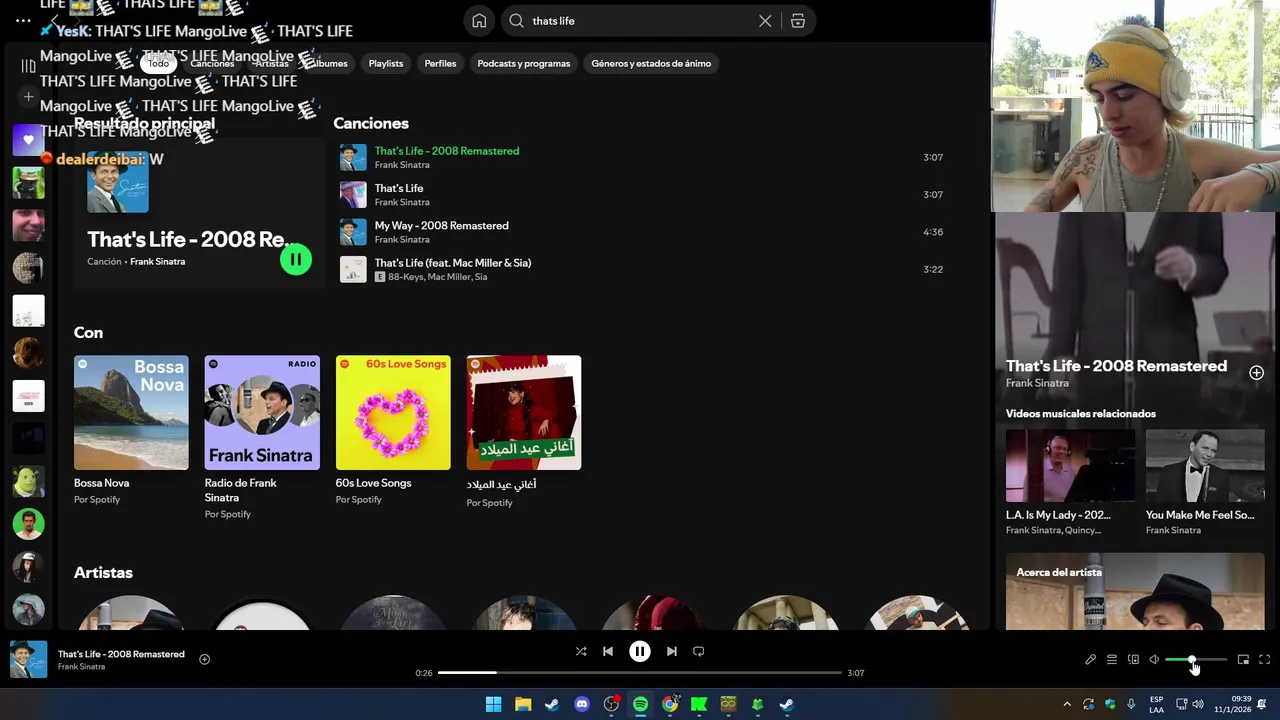Viewport: 1280px width, 720px height.
Task: Show hidden tray icons chevron
Action: (1066, 704)
